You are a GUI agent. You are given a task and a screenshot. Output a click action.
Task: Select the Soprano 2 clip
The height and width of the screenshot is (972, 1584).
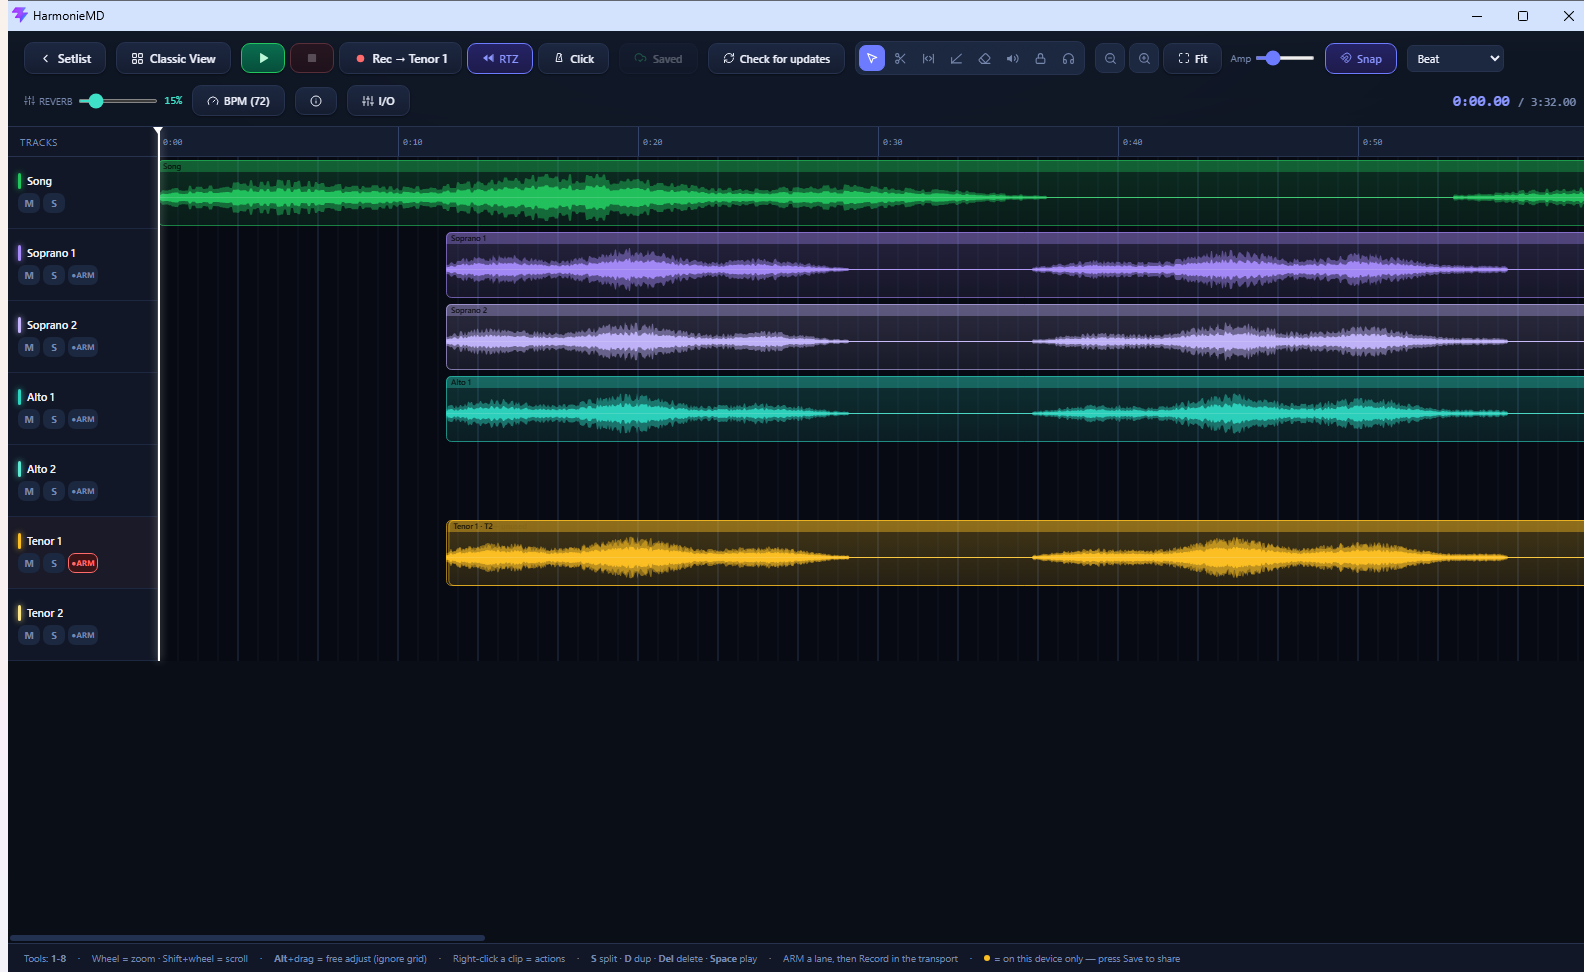(1015, 337)
